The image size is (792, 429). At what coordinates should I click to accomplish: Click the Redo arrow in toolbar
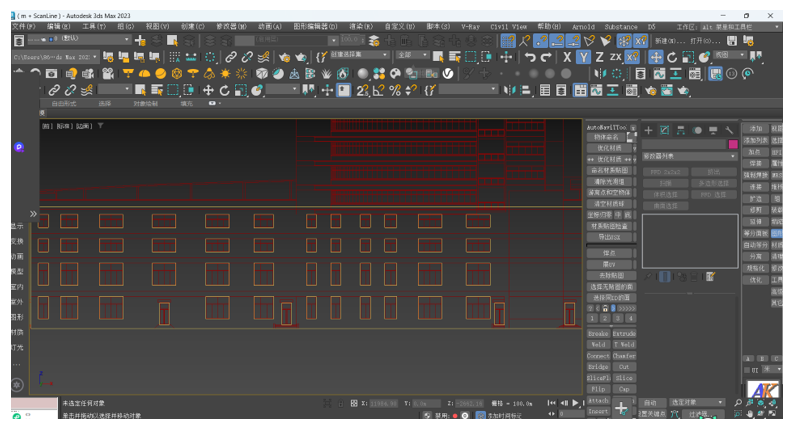coord(546,57)
